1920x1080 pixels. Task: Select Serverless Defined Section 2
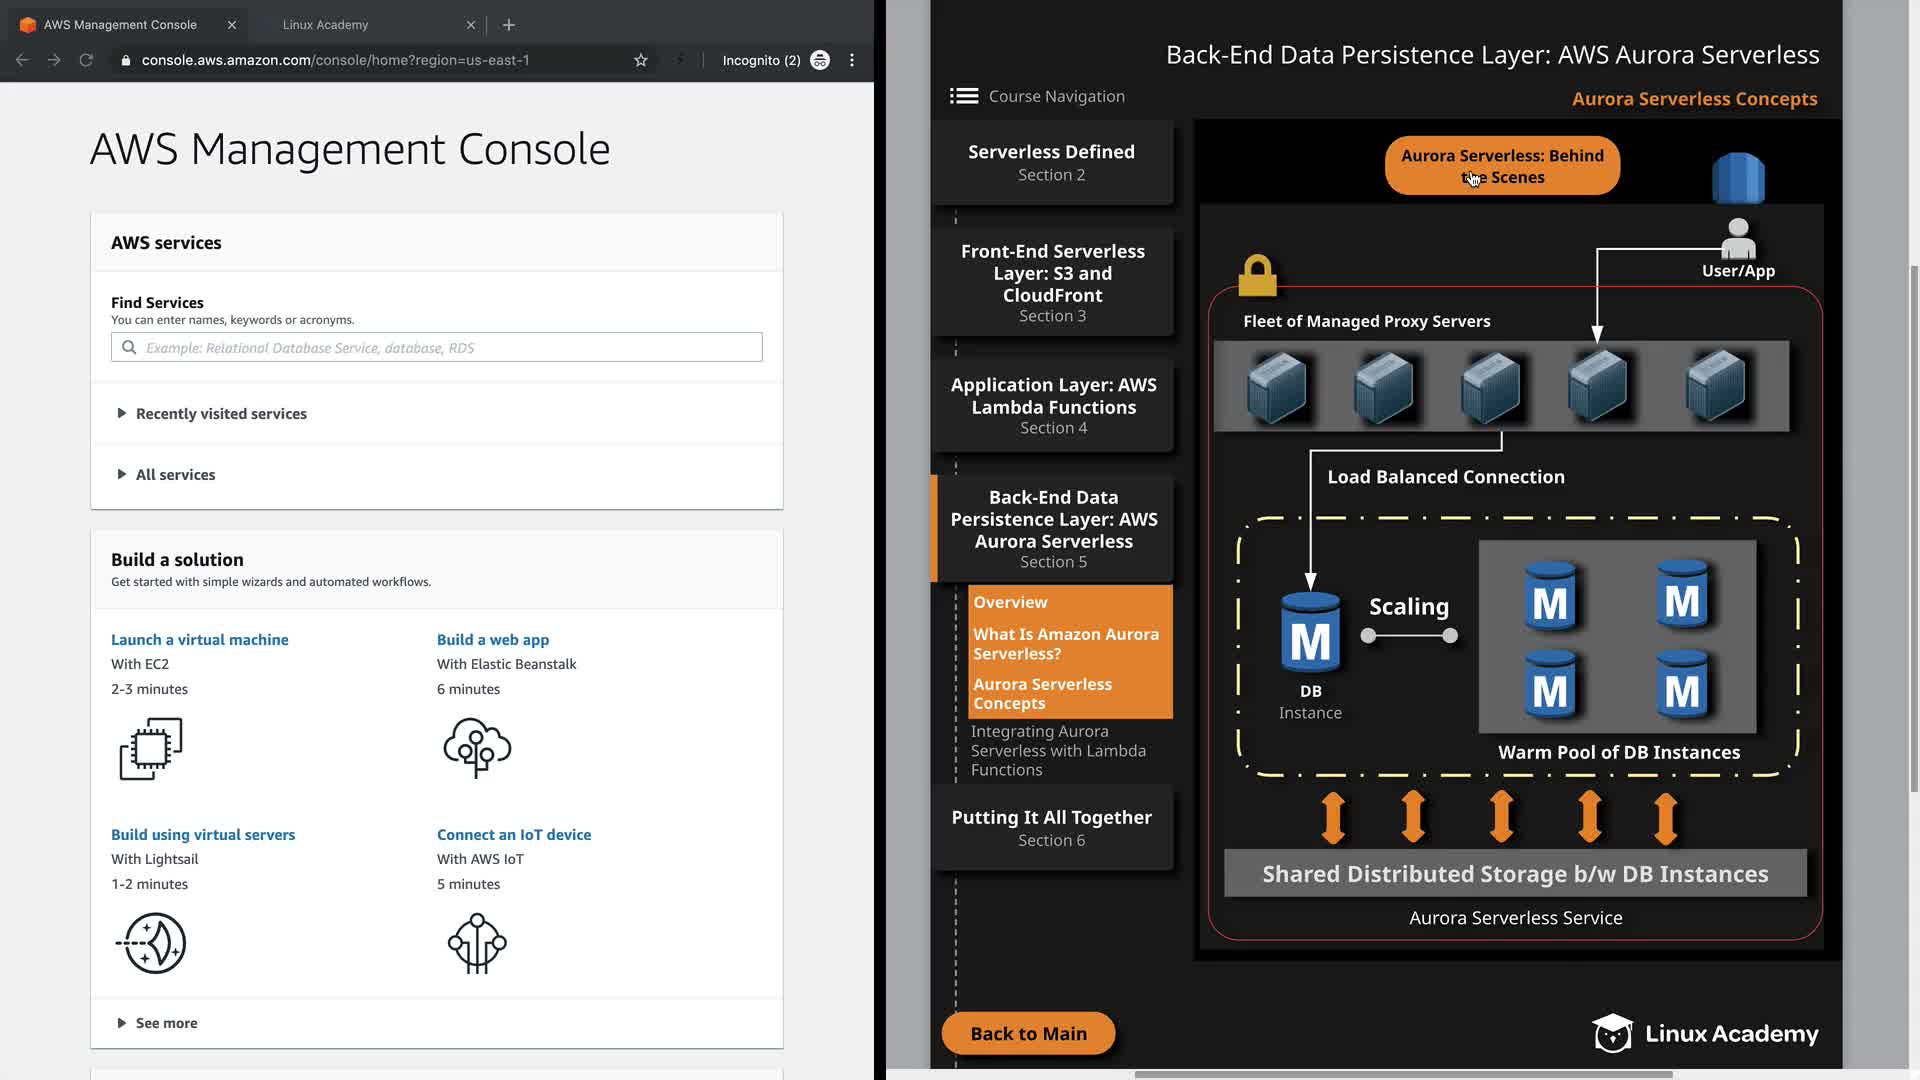pyautogui.click(x=1051, y=162)
